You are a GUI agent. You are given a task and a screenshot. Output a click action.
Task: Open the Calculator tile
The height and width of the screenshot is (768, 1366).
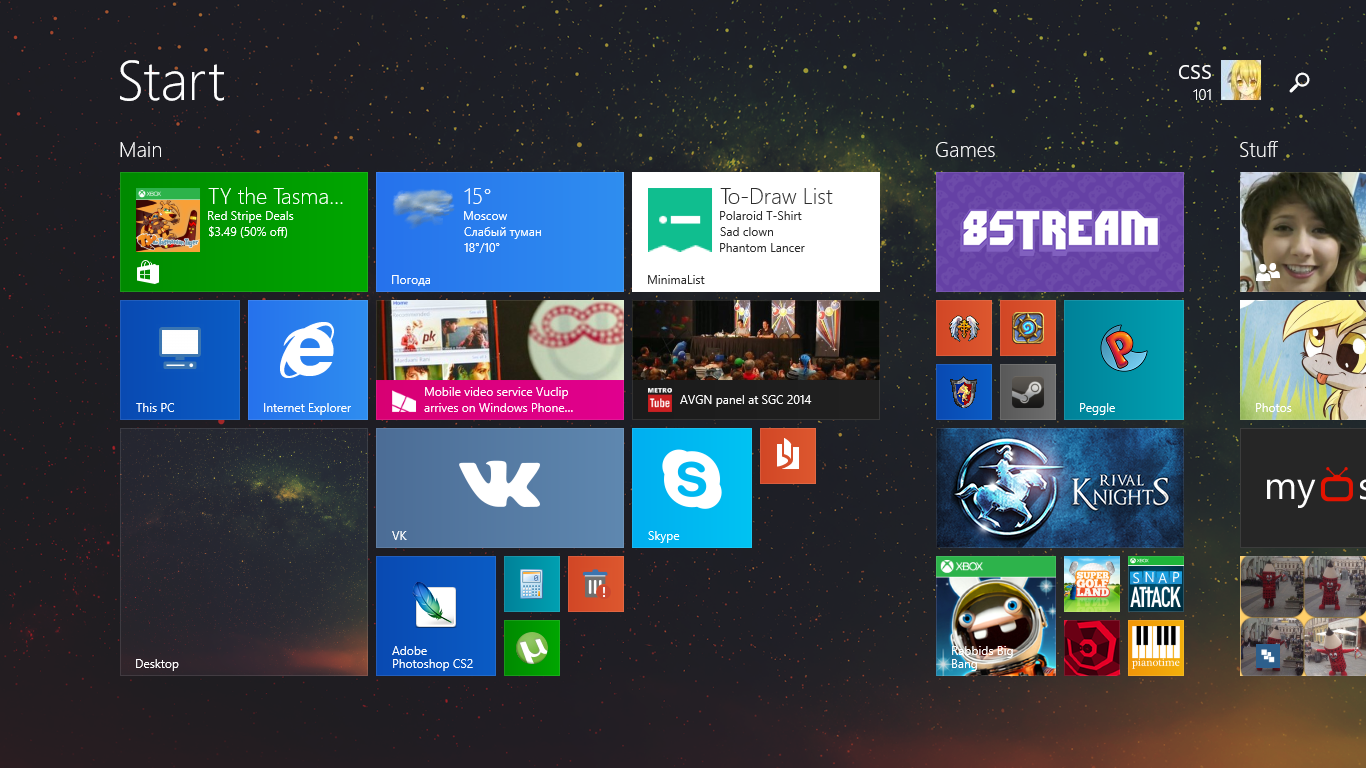(532, 584)
